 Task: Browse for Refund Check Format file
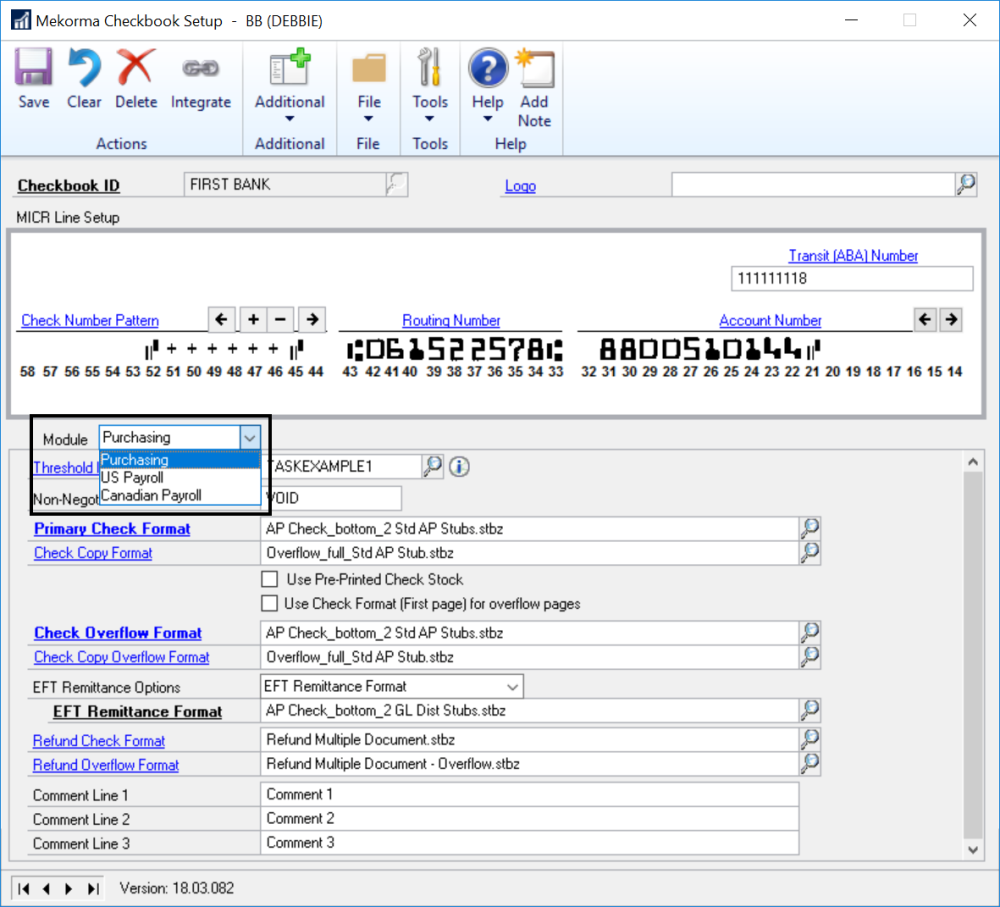click(810, 739)
